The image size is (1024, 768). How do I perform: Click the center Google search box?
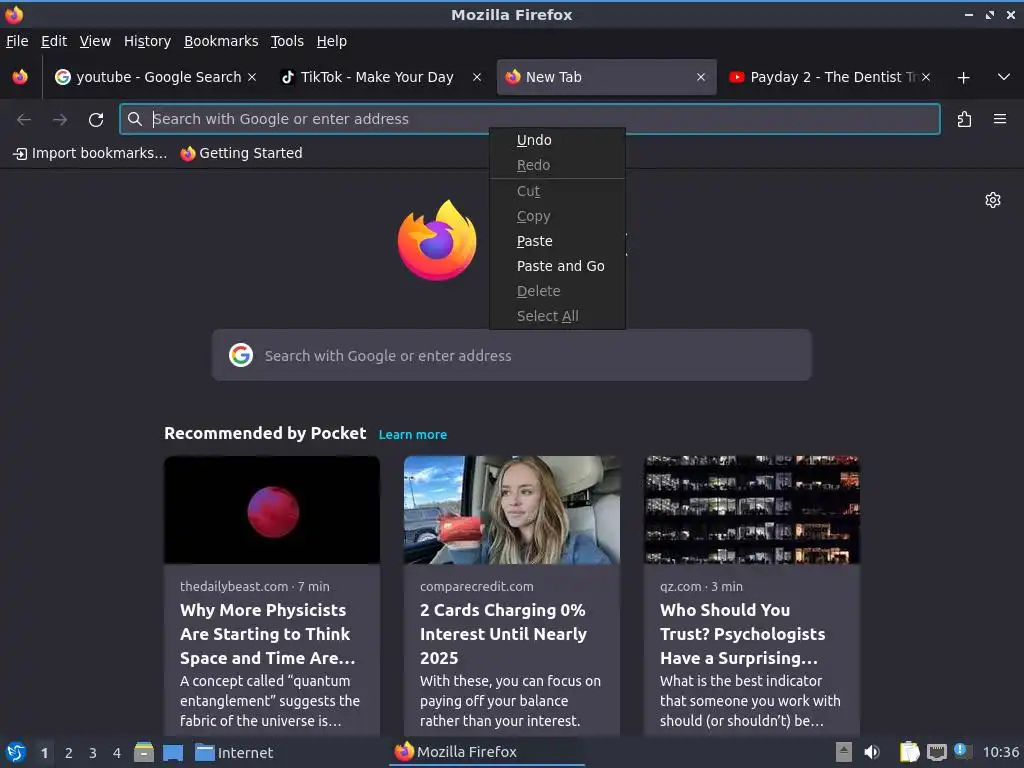511,355
